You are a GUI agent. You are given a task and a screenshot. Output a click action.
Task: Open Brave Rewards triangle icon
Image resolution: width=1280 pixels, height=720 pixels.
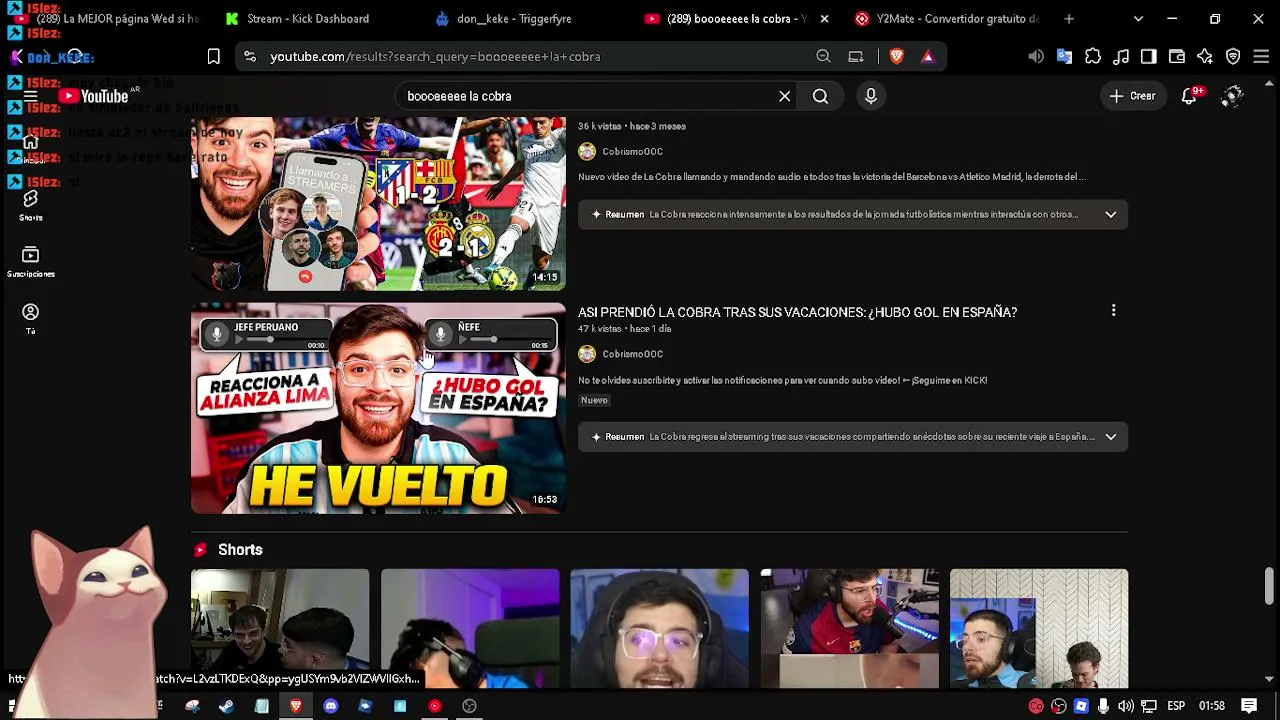coord(928,57)
